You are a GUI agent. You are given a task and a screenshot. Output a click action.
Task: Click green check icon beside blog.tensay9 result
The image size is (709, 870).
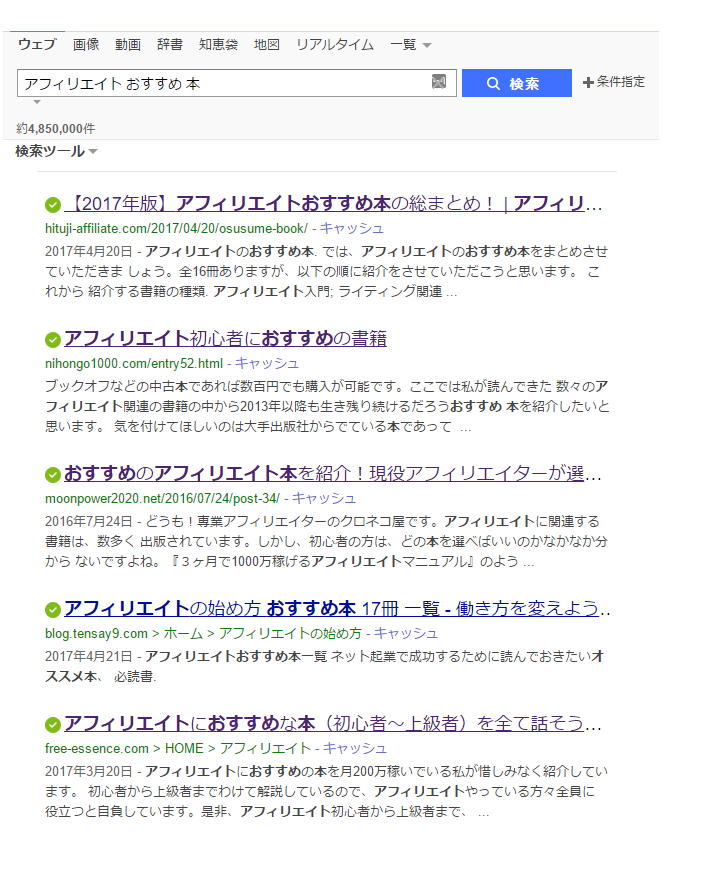point(53,610)
